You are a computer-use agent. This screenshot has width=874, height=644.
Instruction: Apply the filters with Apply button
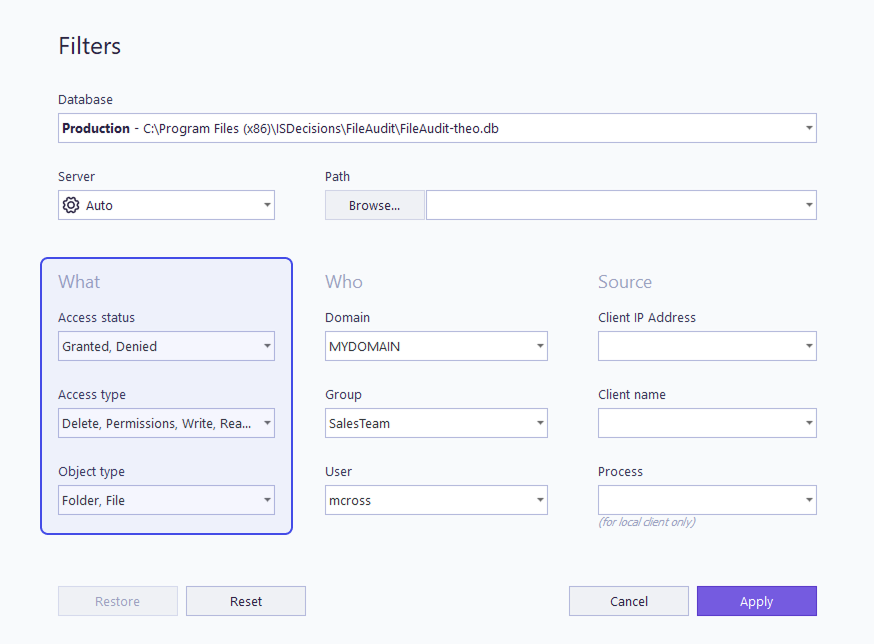(x=756, y=601)
